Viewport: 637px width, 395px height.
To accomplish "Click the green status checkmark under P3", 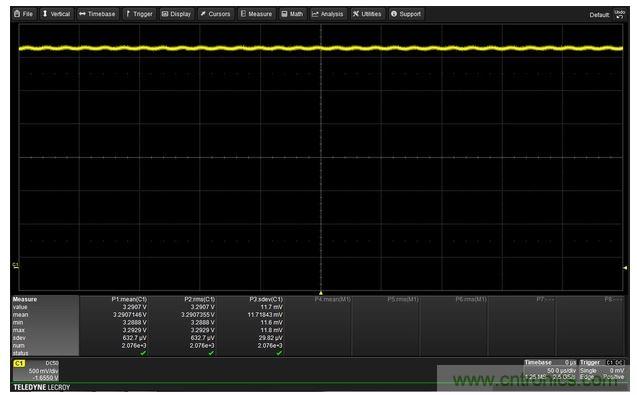I will pyautogui.click(x=279, y=353).
